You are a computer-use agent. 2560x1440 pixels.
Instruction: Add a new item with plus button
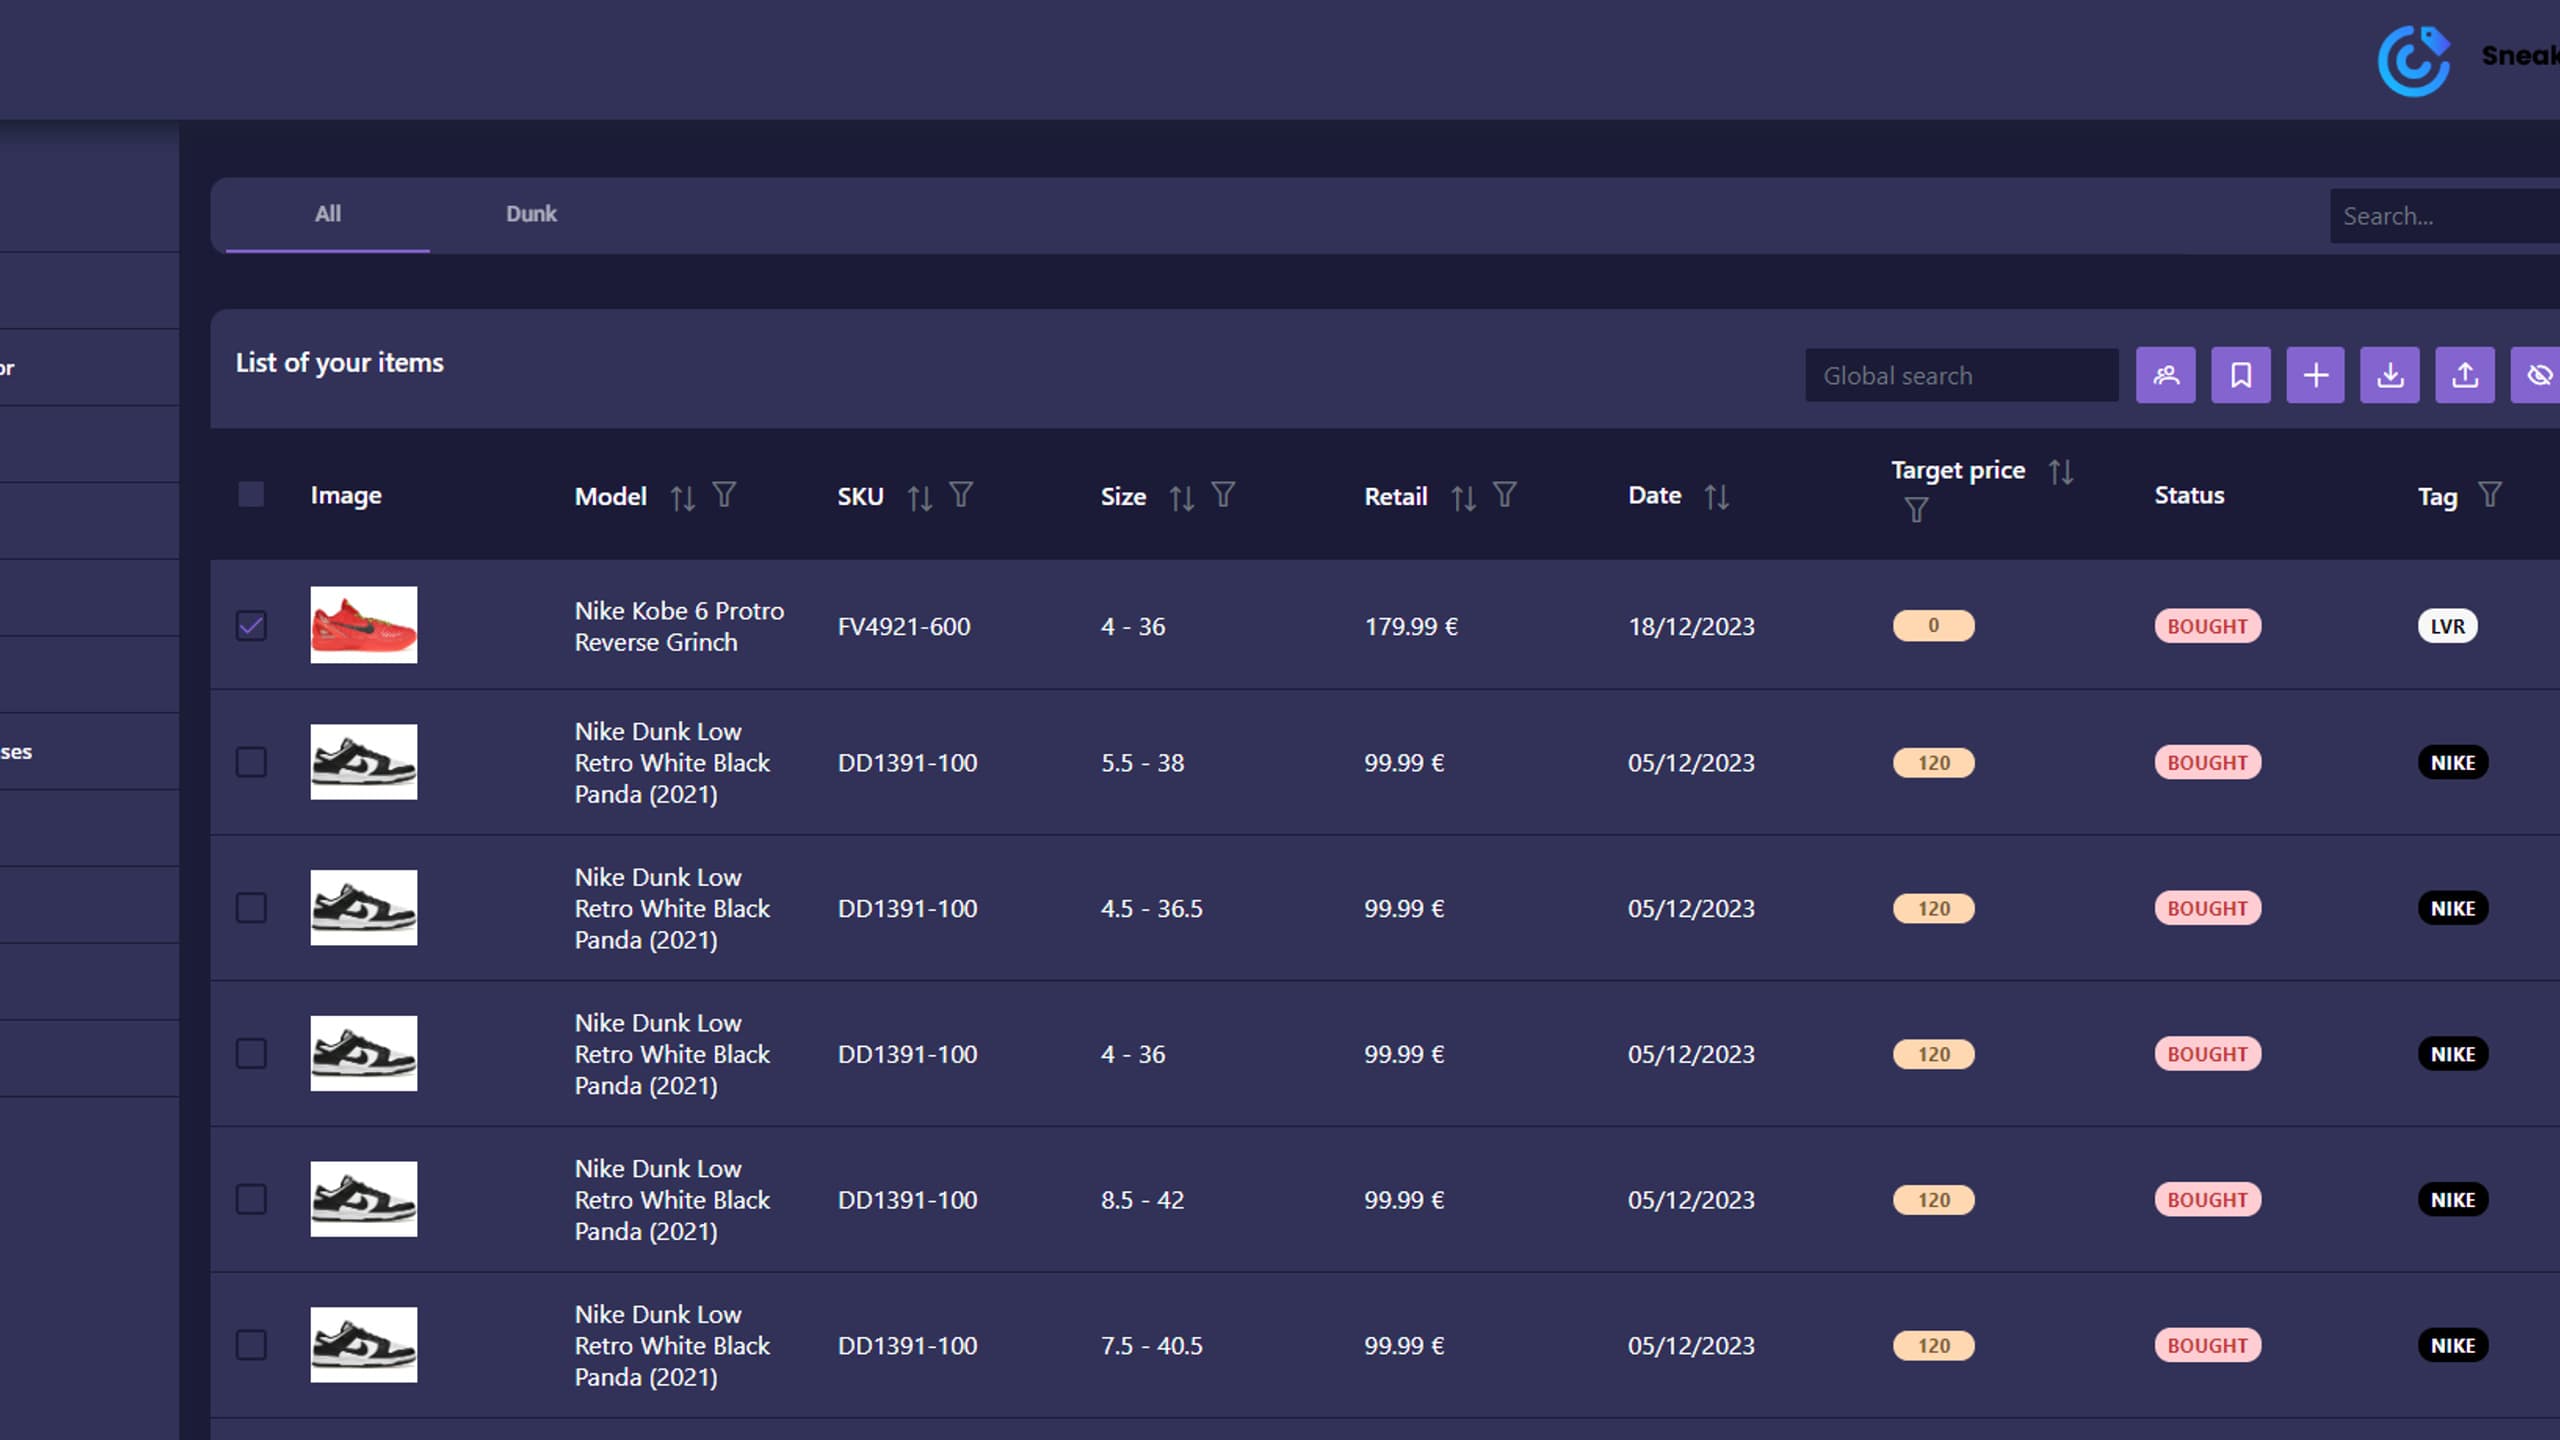point(2315,375)
